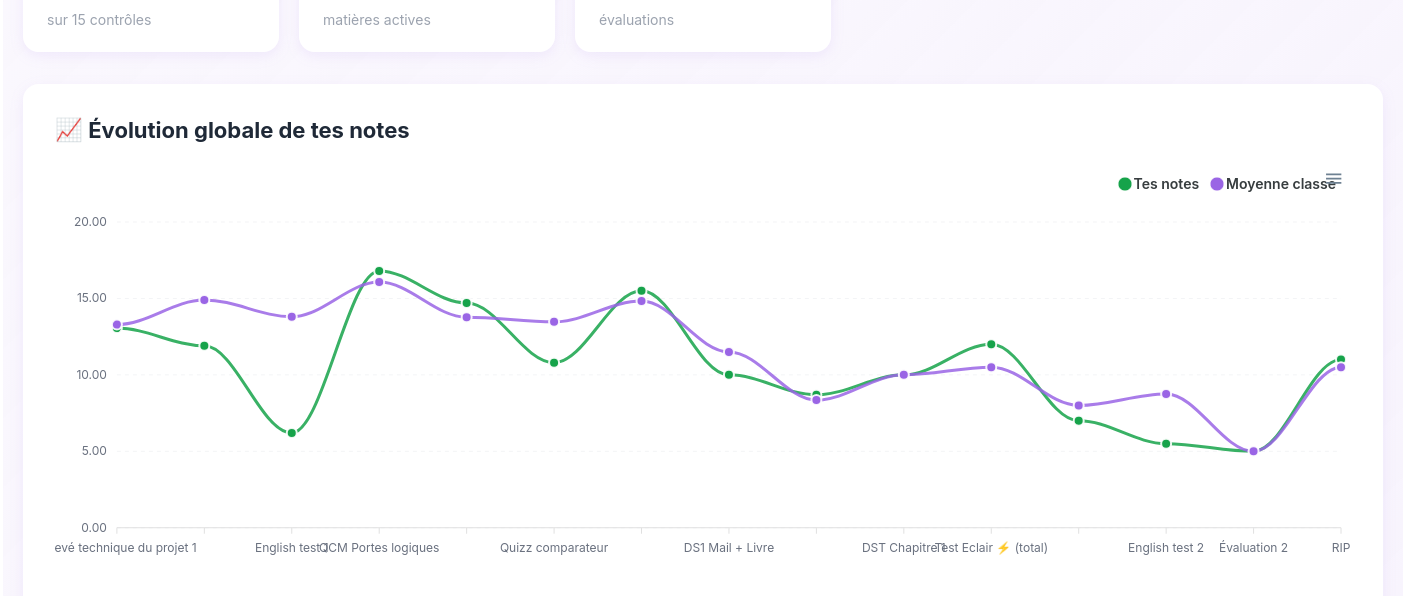This screenshot has height=599, width=1409.
Task: Click green point at Test Eclair
Action: [x=991, y=344]
